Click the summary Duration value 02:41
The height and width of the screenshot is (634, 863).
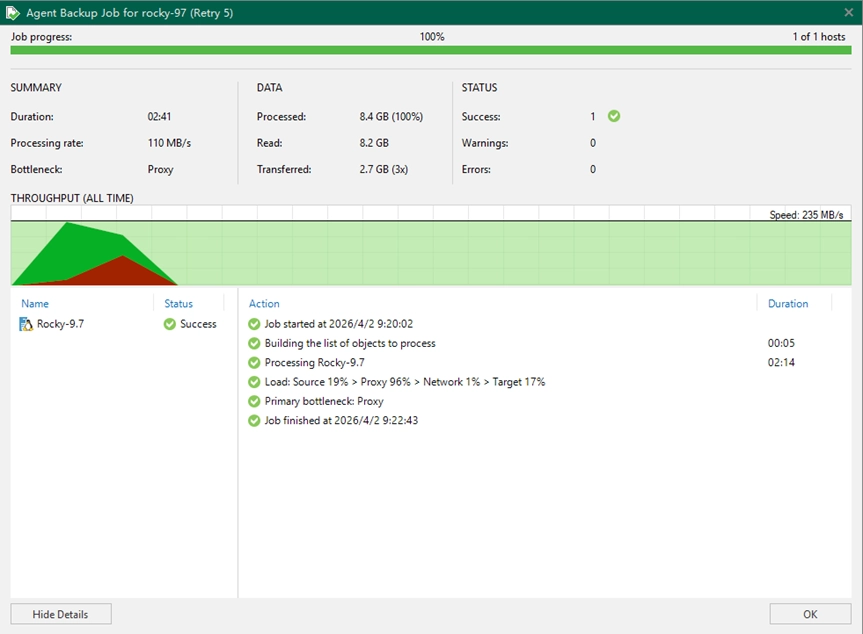159,117
